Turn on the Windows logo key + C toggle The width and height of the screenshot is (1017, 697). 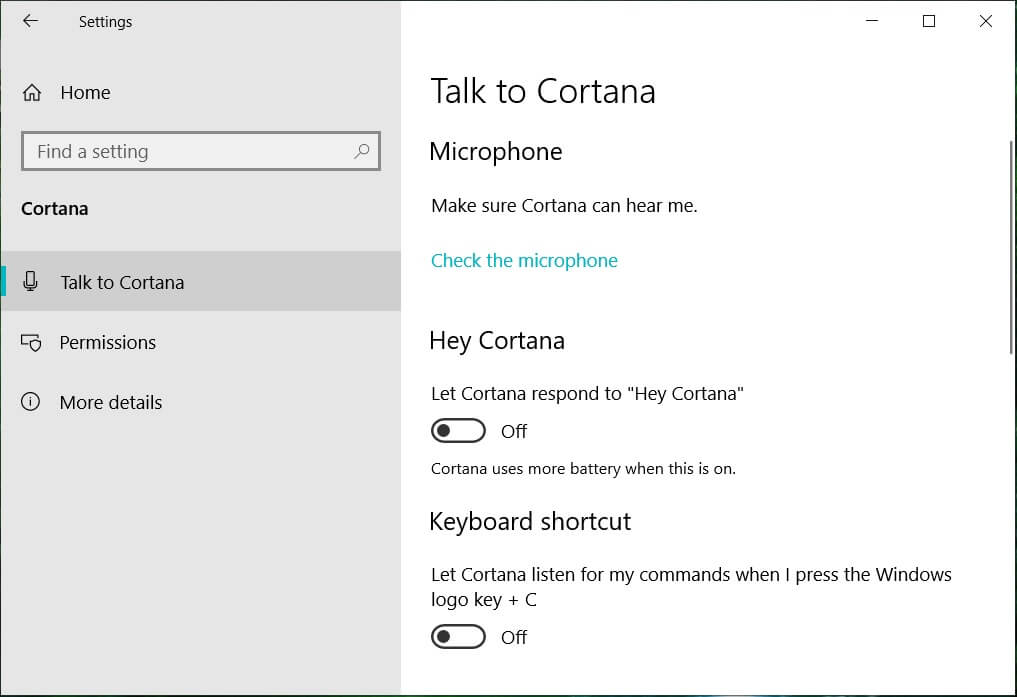click(x=458, y=637)
